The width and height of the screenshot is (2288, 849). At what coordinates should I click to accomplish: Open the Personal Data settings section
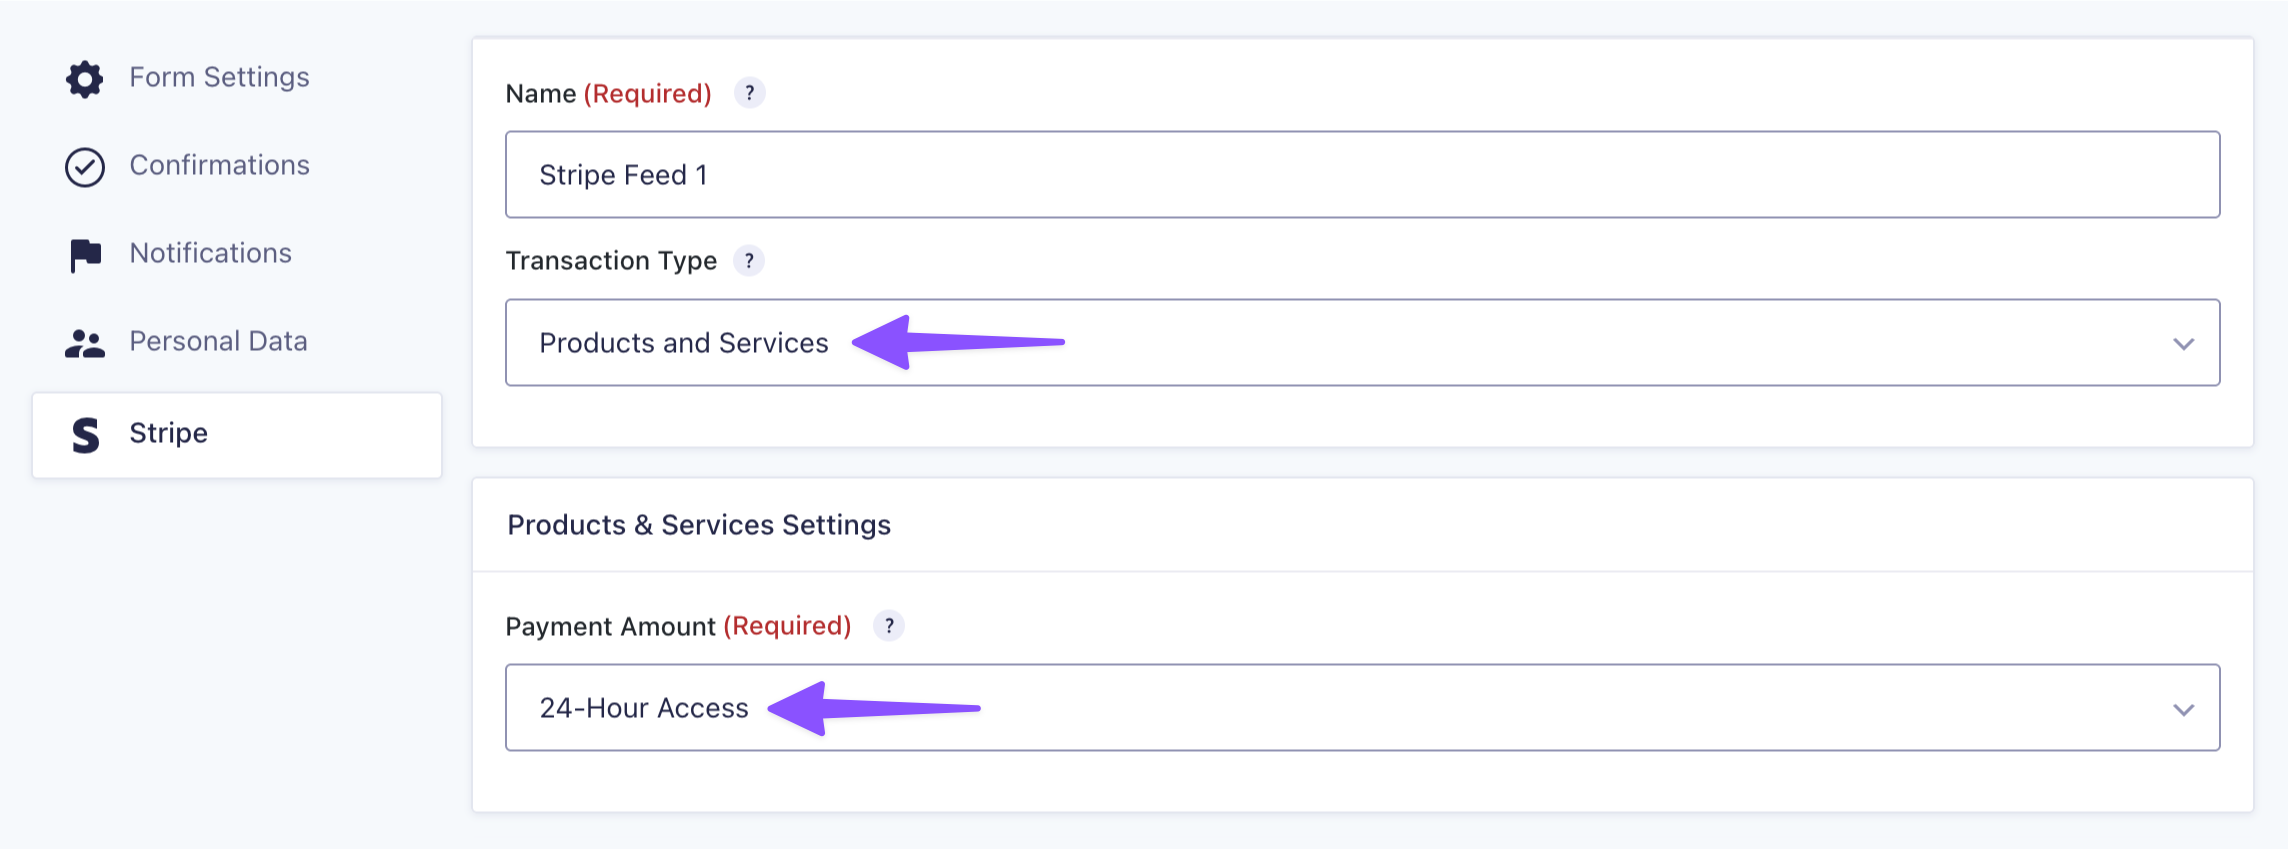[x=218, y=341]
